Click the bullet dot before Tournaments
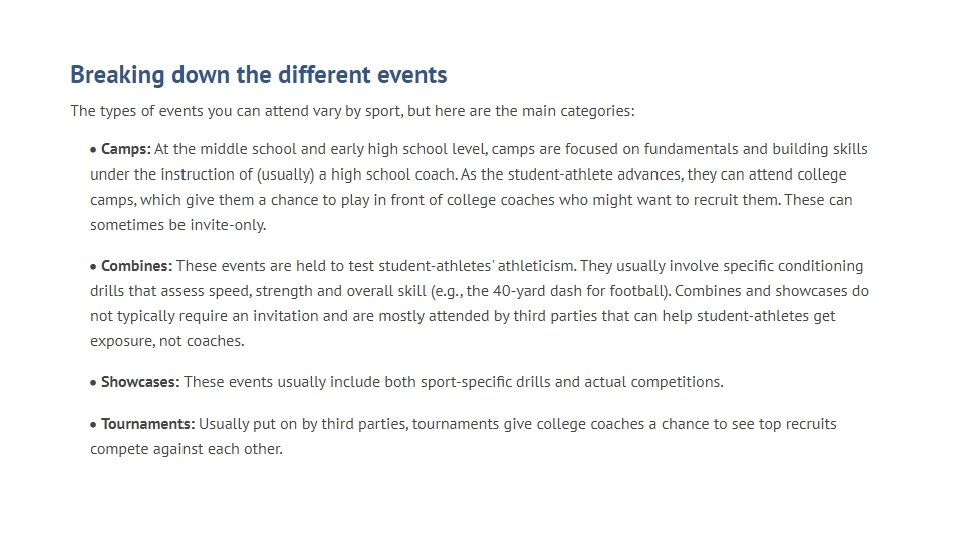Image resolution: width=960 pixels, height=540 pixels. pyautogui.click(x=94, y=425)
